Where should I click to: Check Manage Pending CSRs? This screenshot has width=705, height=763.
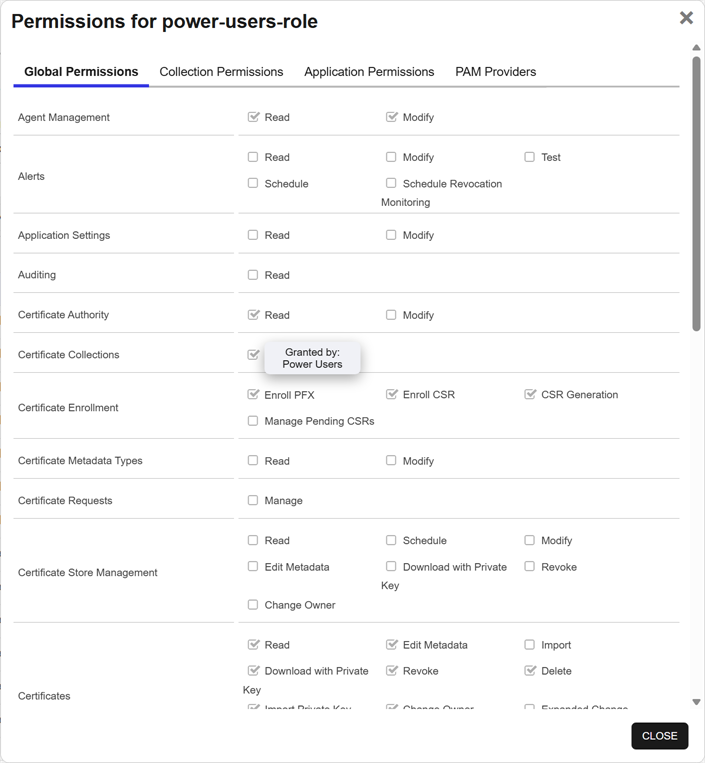pyautogui.click(x=253, y=420)
